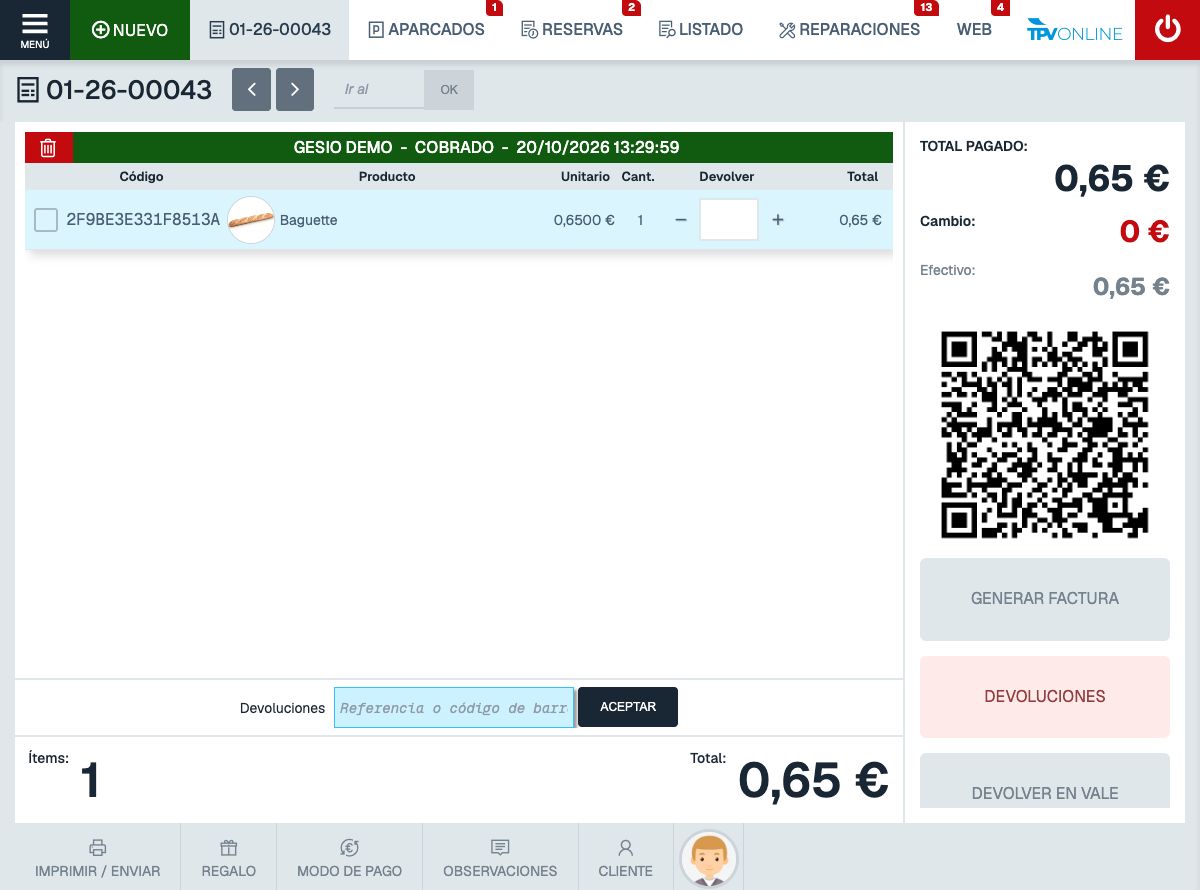Delete ticket with red trash icon
Screen dimensions: 1200x890
(x=48, y=148)
